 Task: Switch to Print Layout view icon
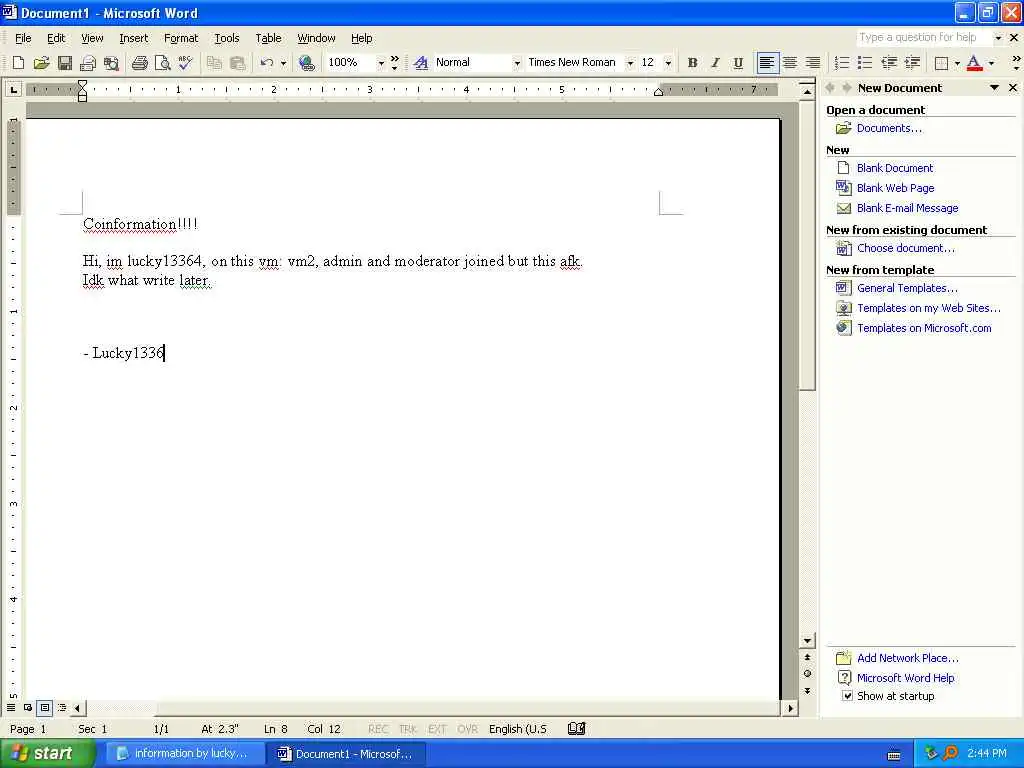click(44, 707)
